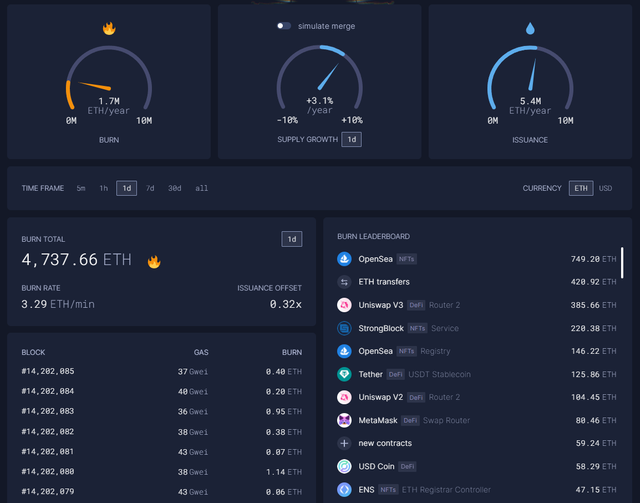Click the GAS column header
Screen dimensions: 640x503
point(201,352)
